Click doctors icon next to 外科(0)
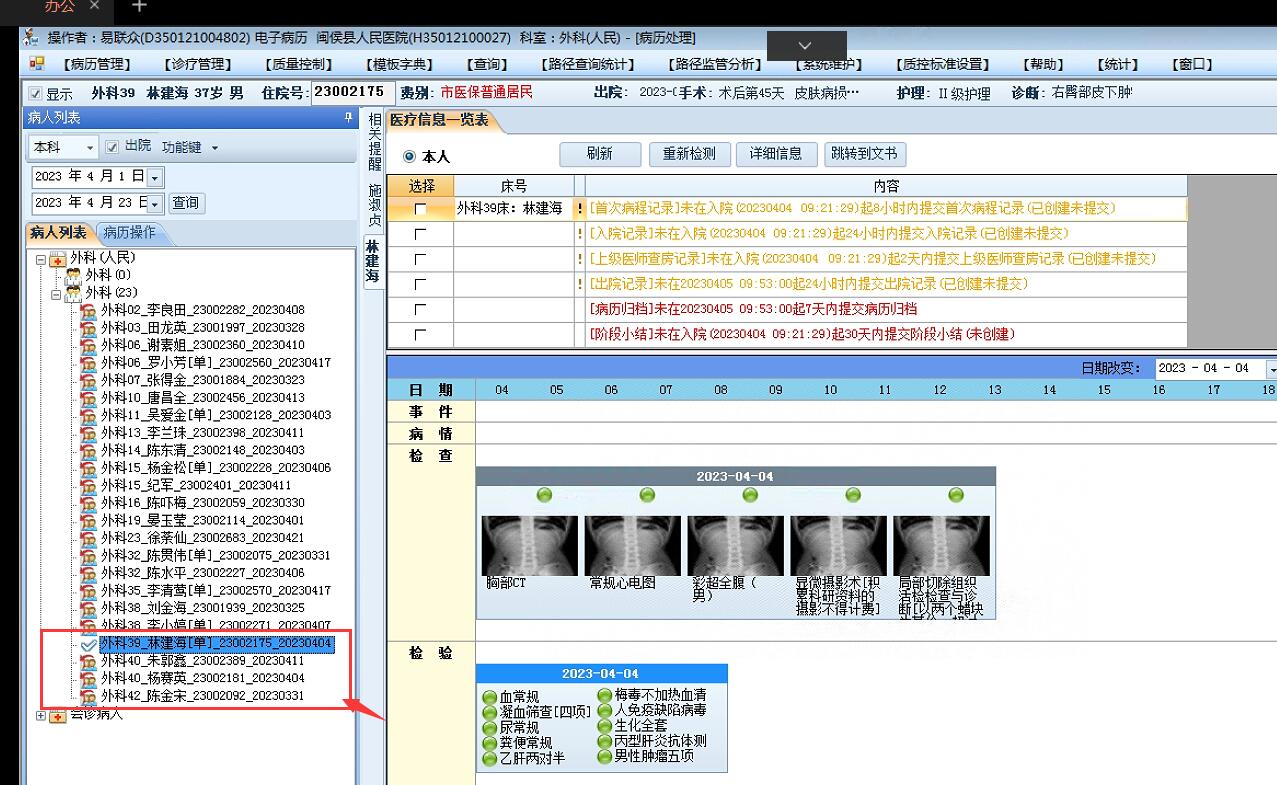Screen dimensions: 1277x785 (x=73, y=275)
